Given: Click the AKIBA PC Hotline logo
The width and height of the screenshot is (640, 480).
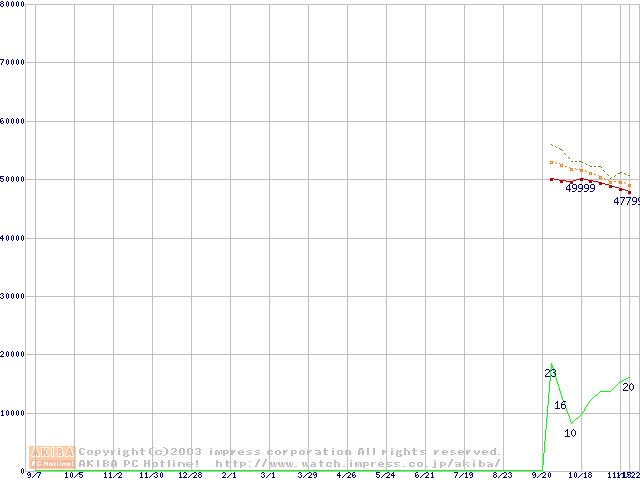Looking at the screenshot, I should pos(53,457).
